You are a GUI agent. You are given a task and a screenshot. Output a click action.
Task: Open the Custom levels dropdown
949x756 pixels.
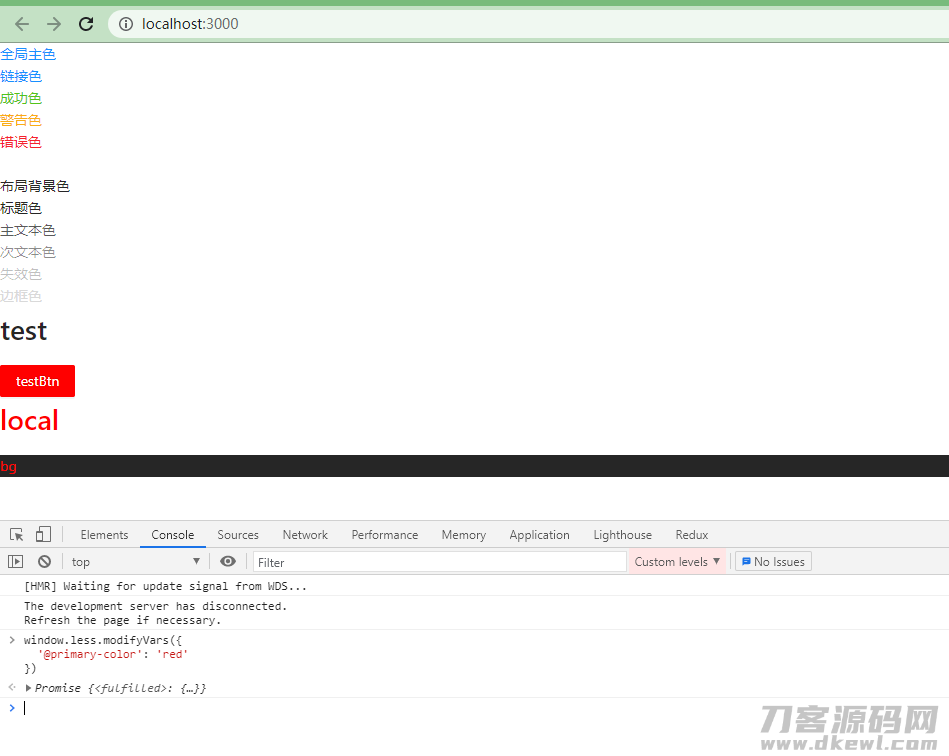677,562
